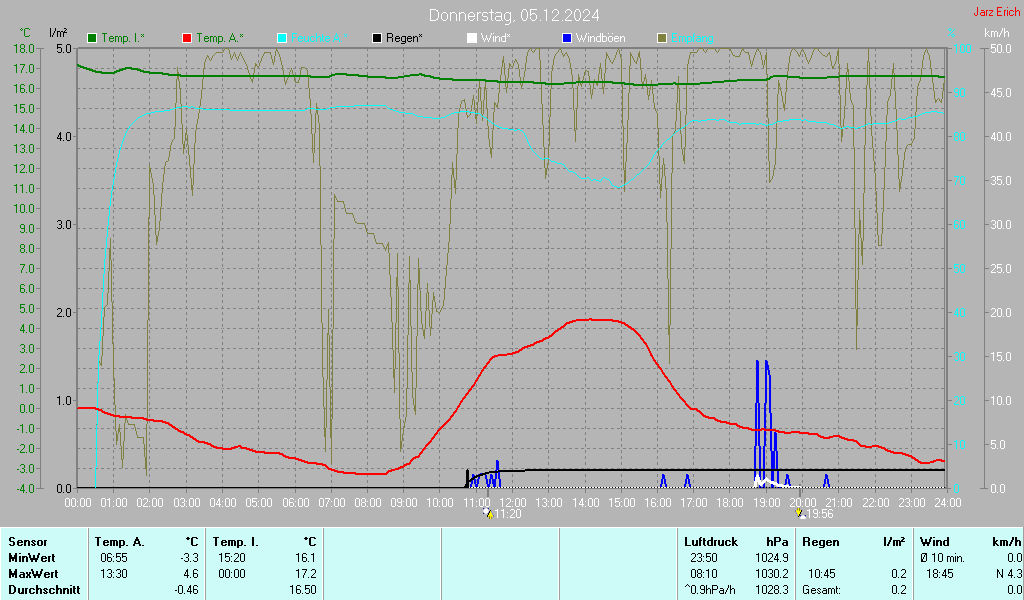Click the chart title 'Donnerstag, 05.12.2024'
The height and width of the screenshot is (600, 1024).
[514, 15]
